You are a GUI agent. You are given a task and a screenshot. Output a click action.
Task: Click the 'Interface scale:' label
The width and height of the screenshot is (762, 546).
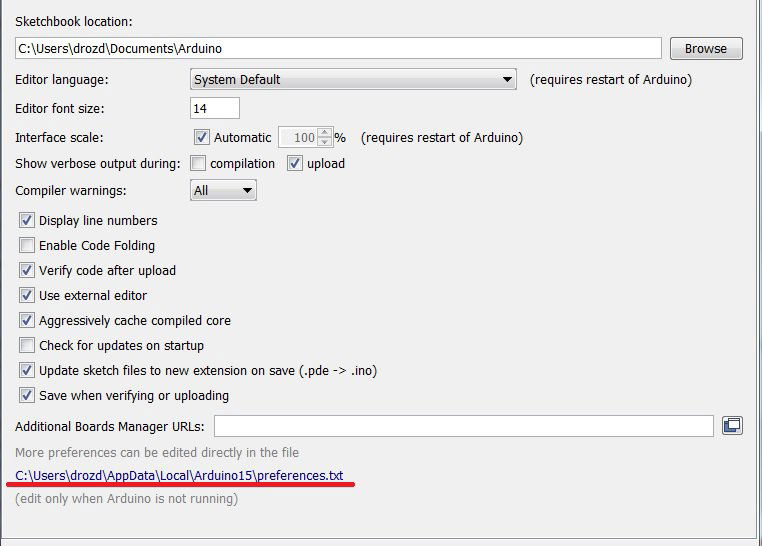[x=59, y=137]
